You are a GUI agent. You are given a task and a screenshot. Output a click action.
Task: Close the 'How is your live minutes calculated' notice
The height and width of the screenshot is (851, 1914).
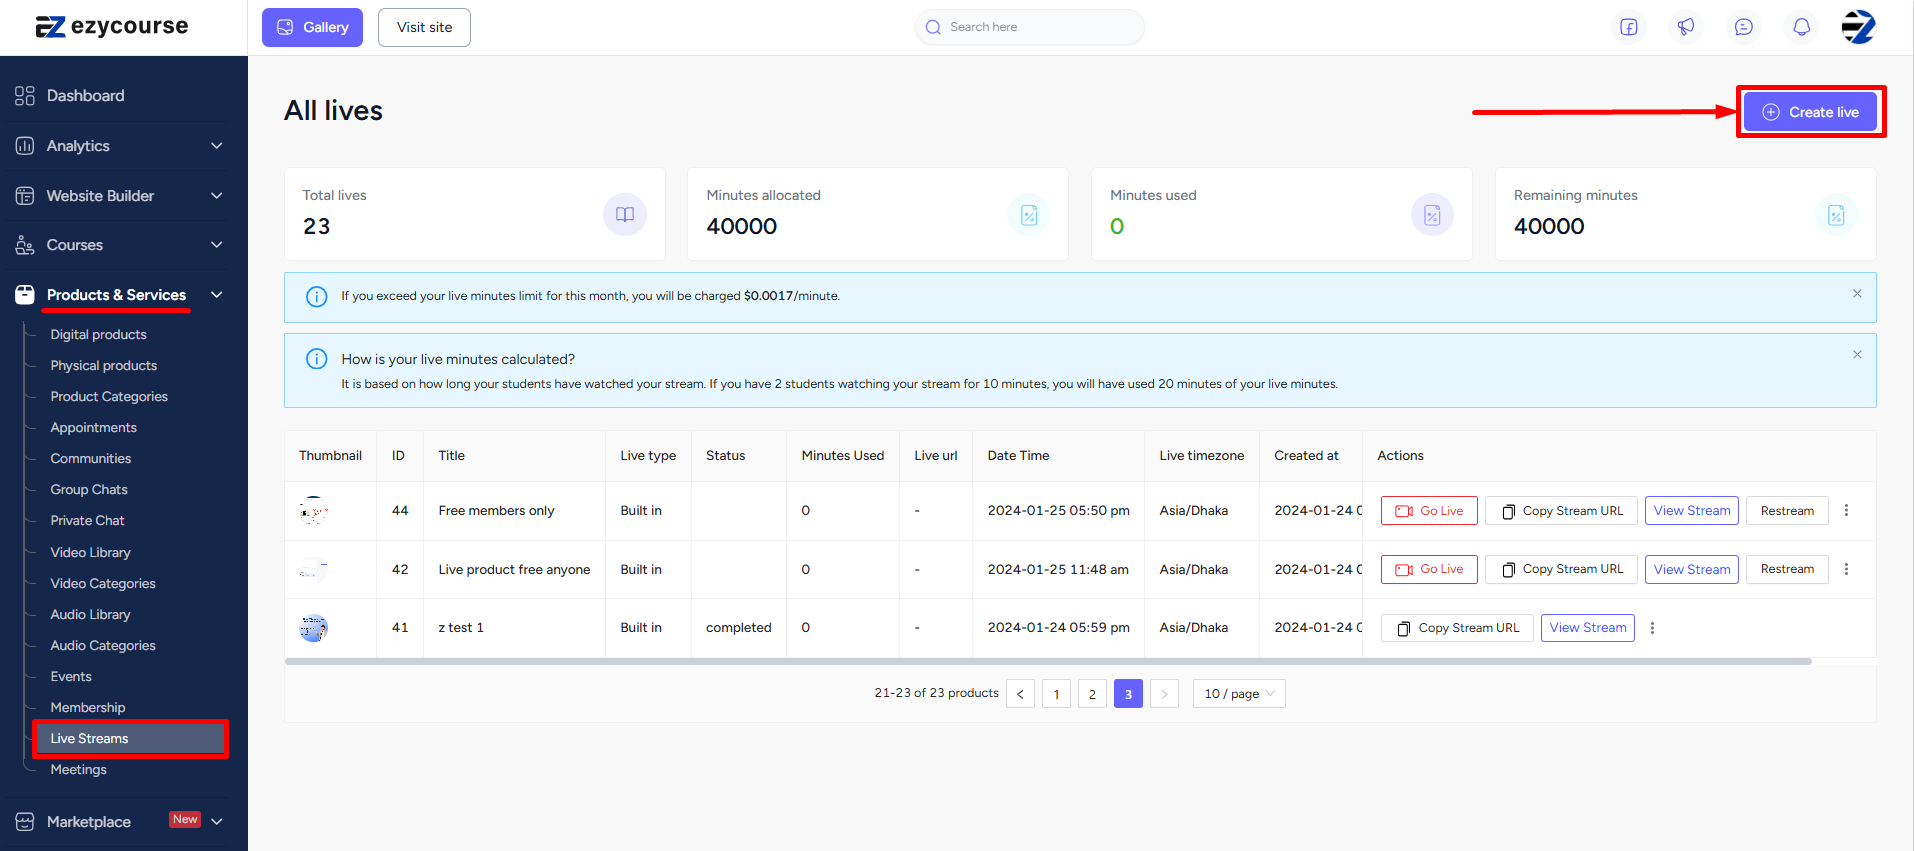coord(1857,355)
